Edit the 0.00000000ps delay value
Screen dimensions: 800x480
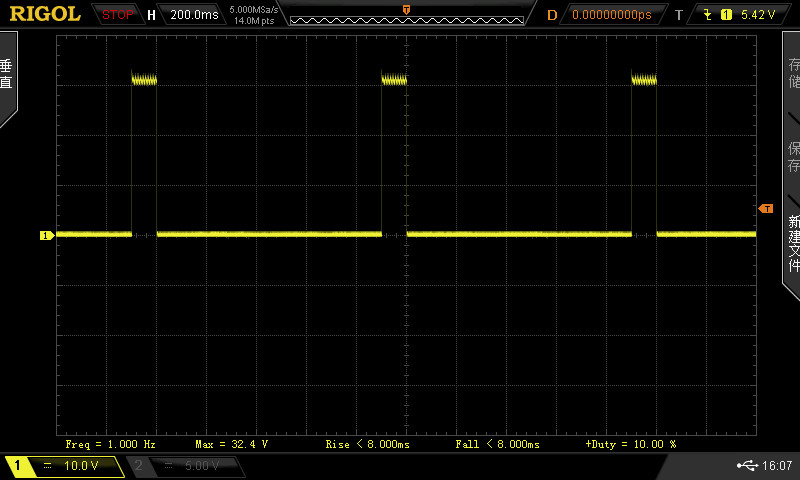611,15
